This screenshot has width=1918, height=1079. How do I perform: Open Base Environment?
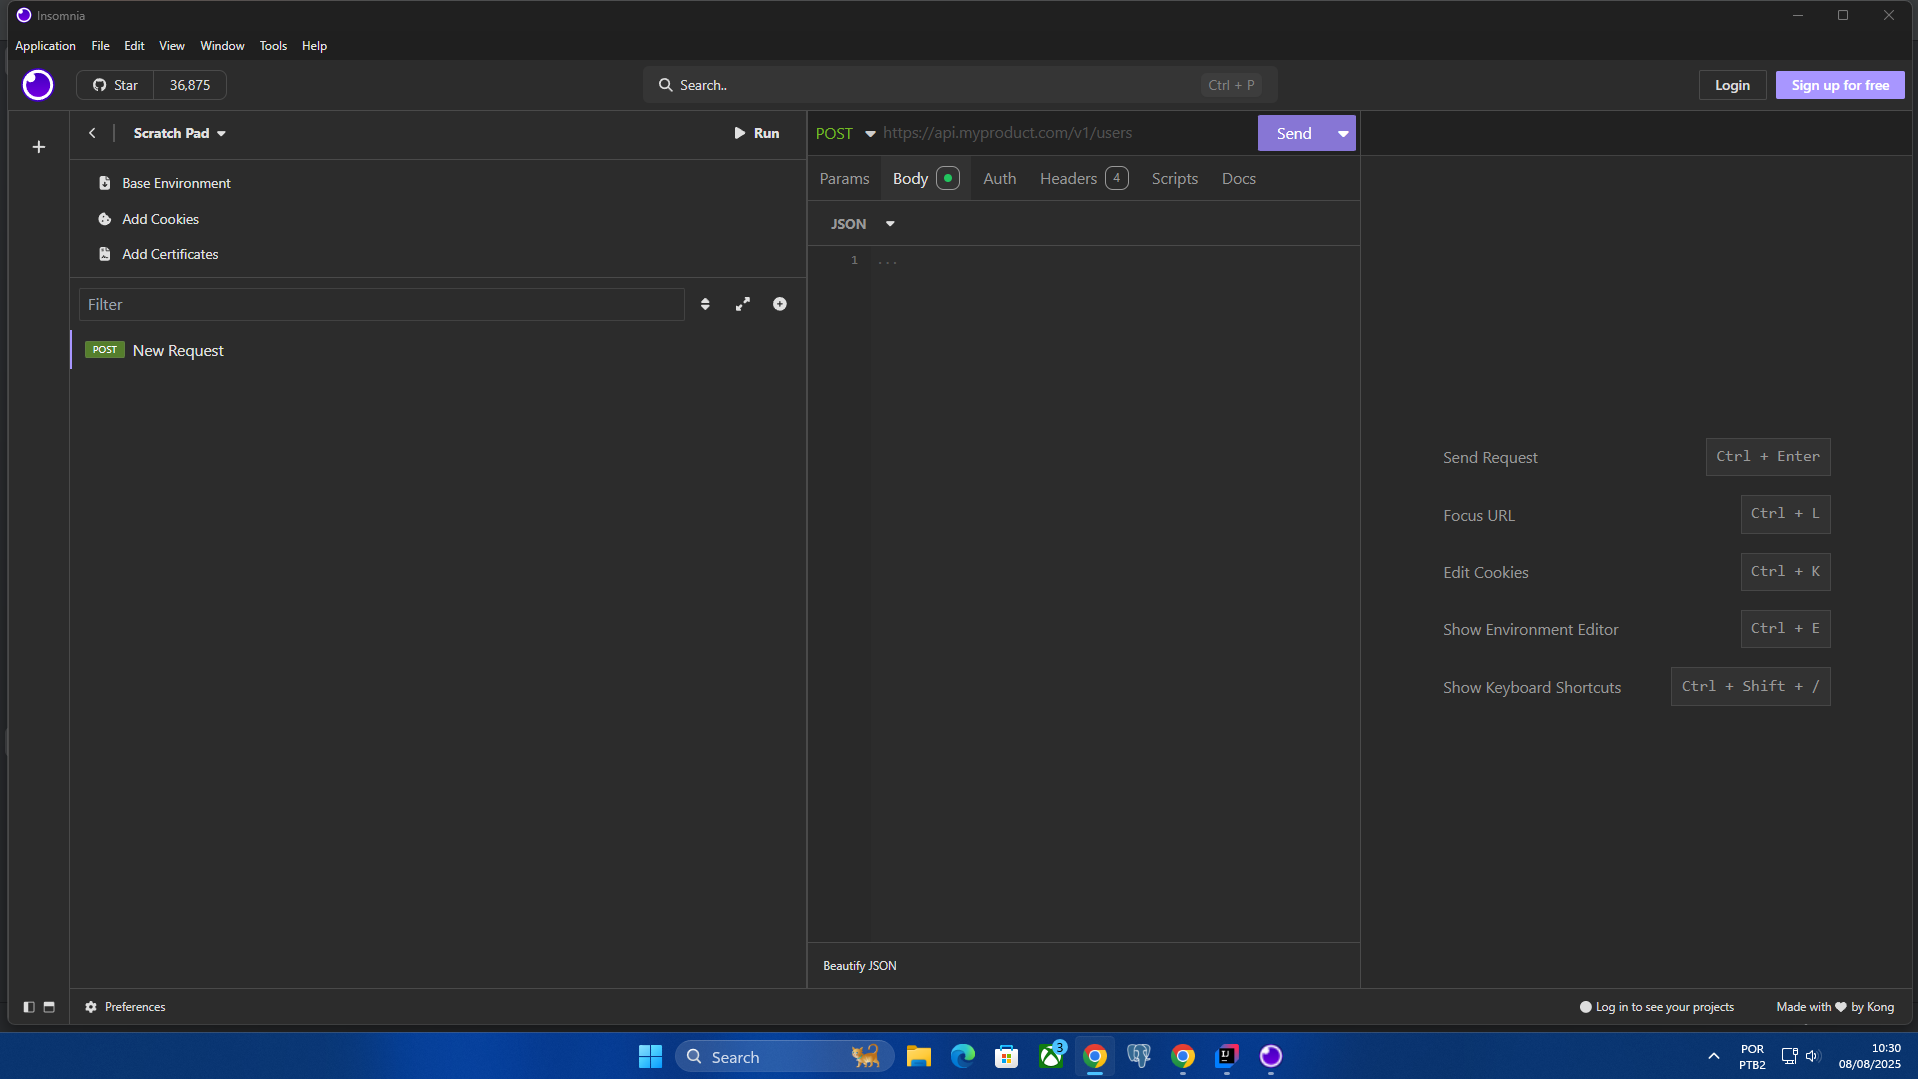(x=165, y=183)
